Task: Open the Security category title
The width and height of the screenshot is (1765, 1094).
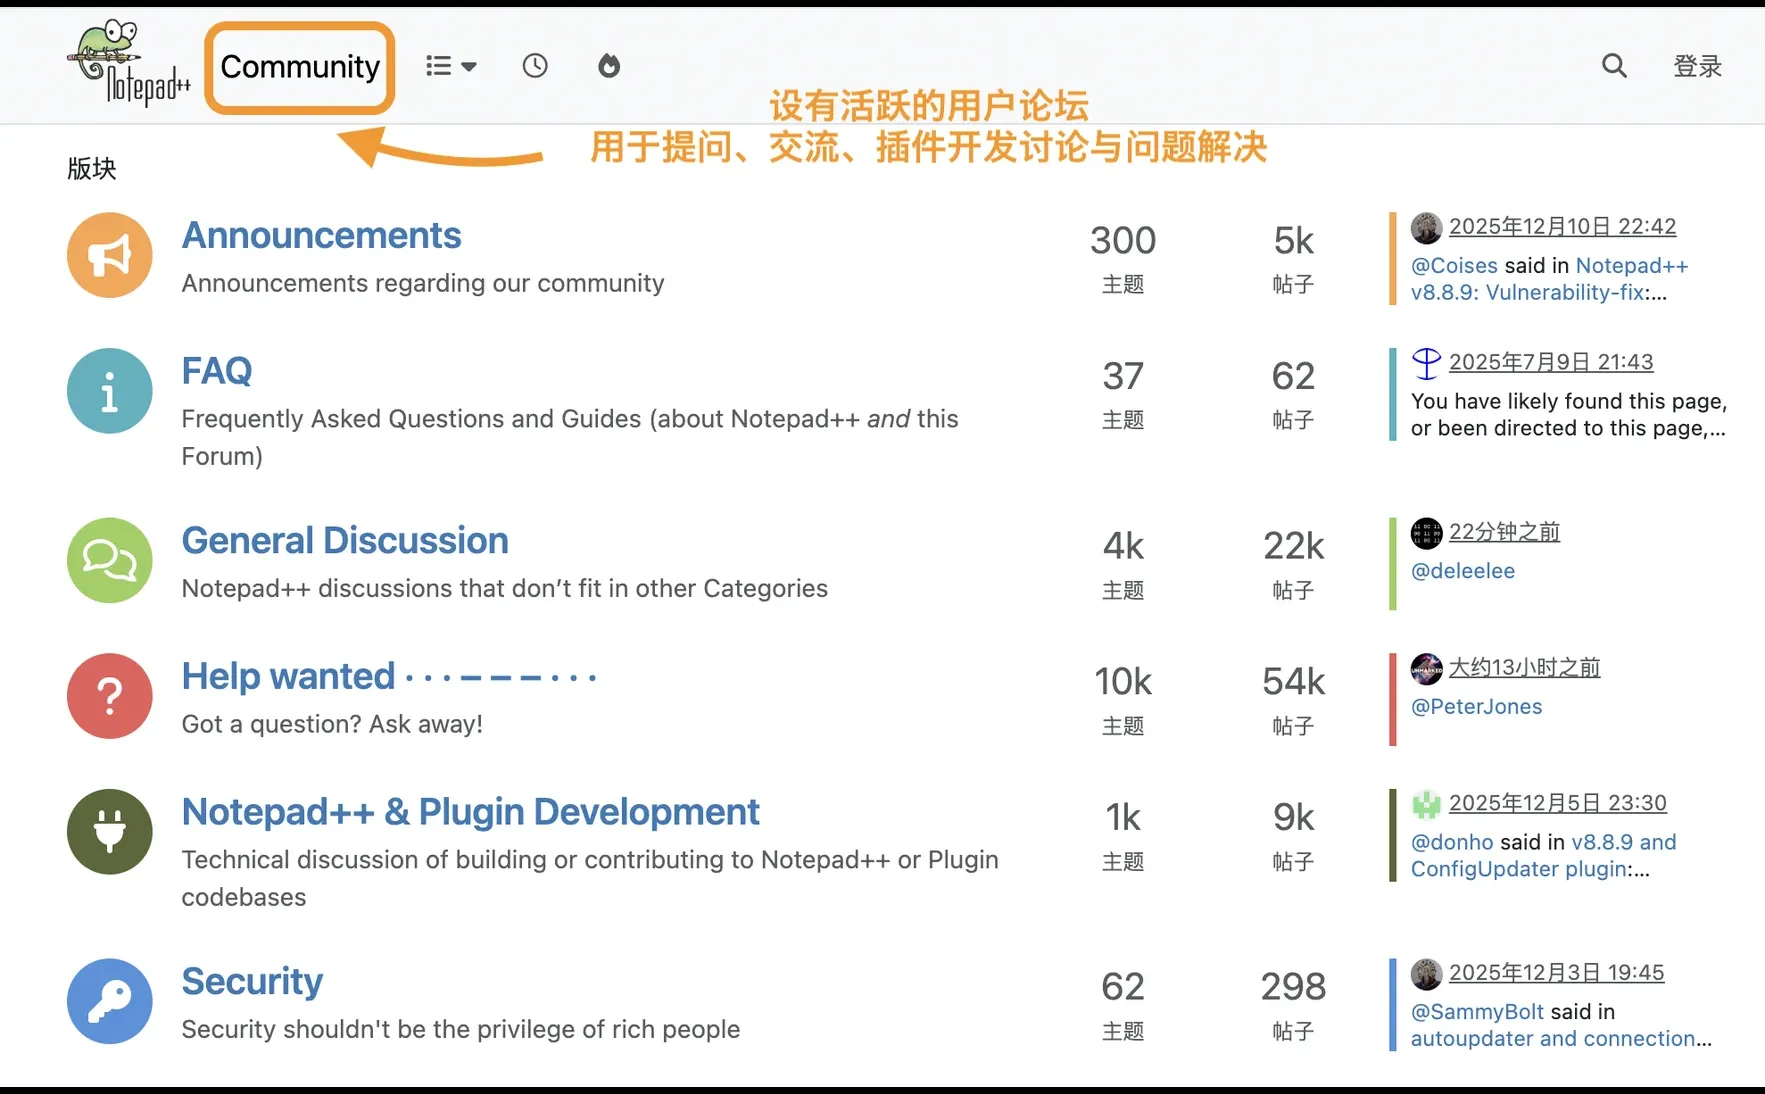Action: point(252,982)
